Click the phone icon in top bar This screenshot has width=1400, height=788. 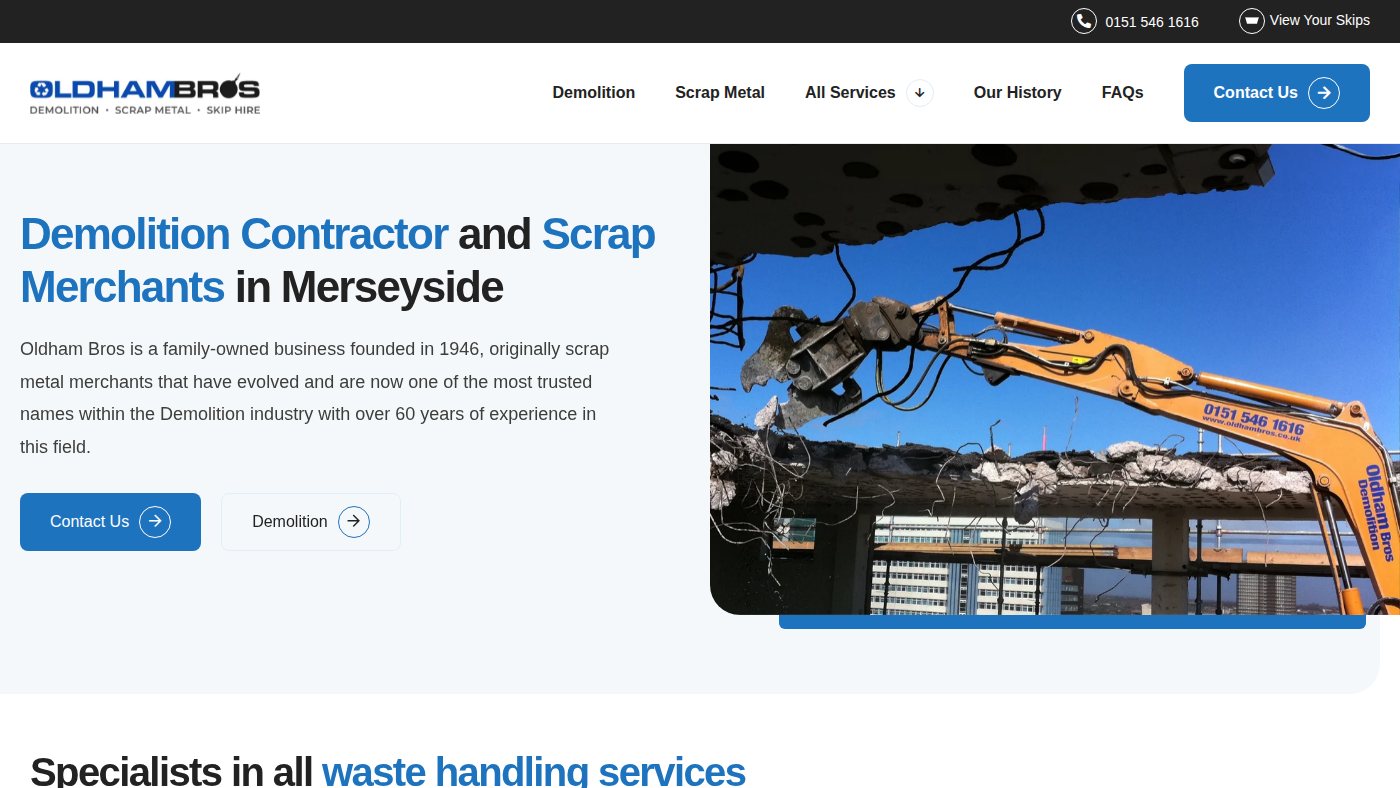pyautogui.click(x=1084, y=21)
